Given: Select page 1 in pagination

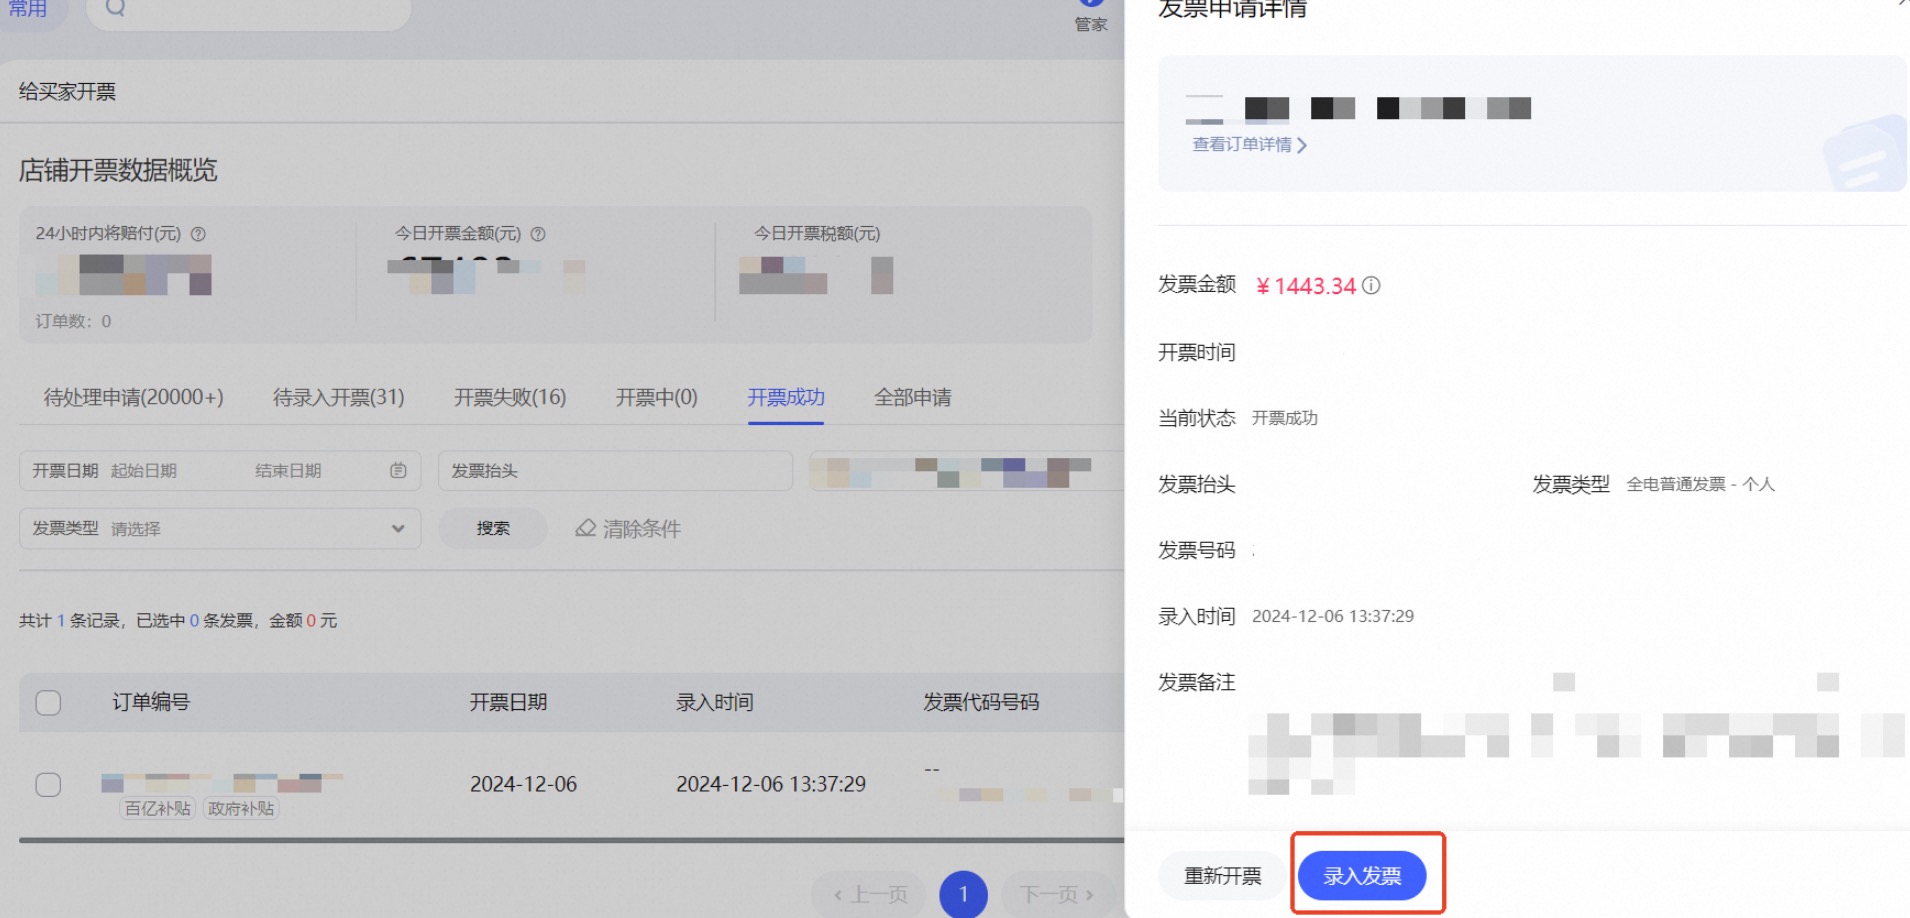Looking at the screenshot, I should coord(963,894).
